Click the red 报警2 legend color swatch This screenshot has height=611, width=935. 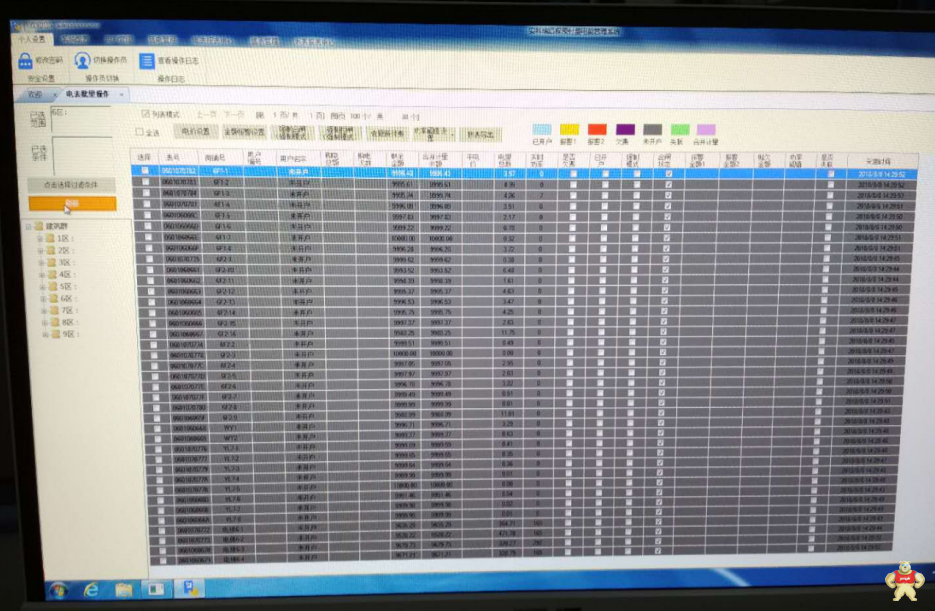[597, 129]
